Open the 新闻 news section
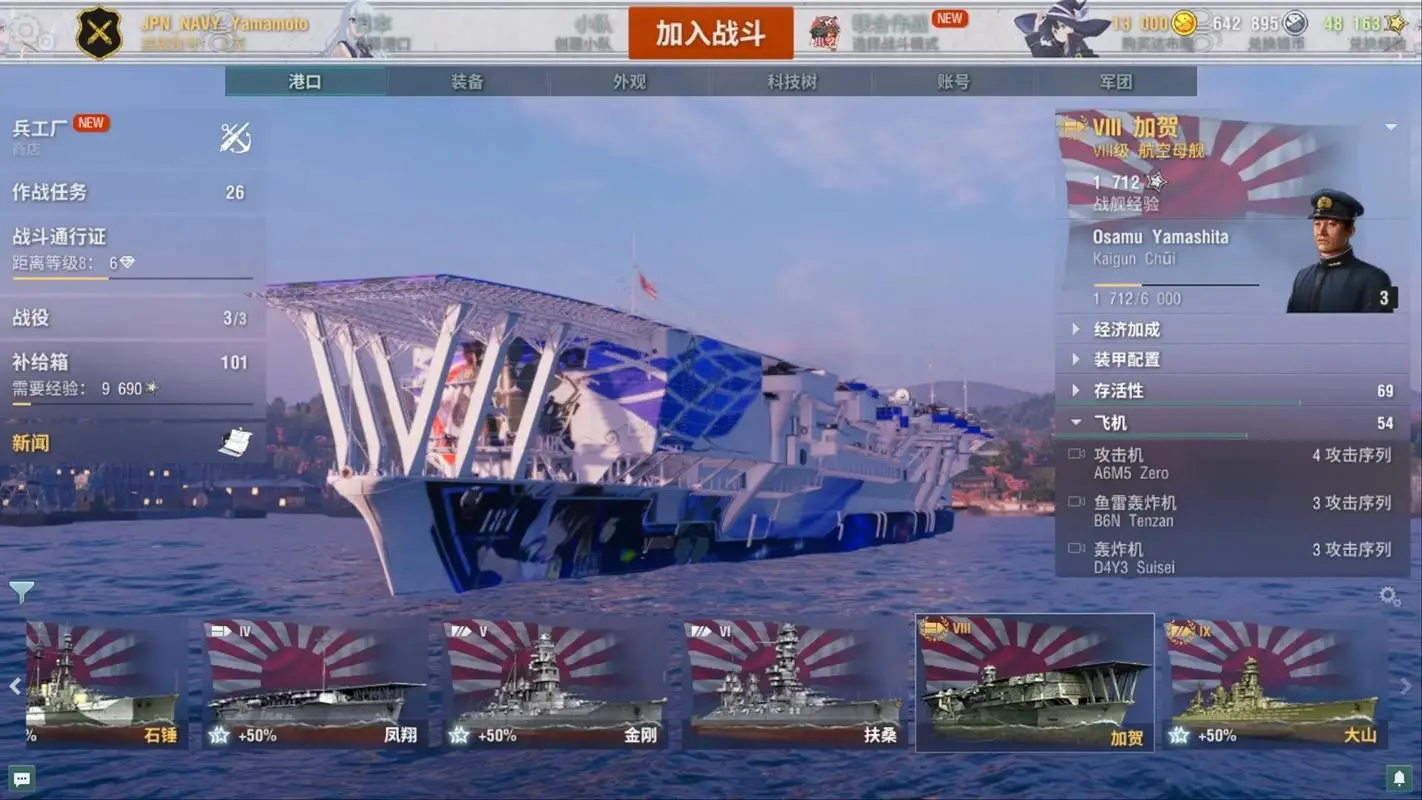The width and height of the screenshot is (1422, 800). pyautogui.click(x=132, y=443)
